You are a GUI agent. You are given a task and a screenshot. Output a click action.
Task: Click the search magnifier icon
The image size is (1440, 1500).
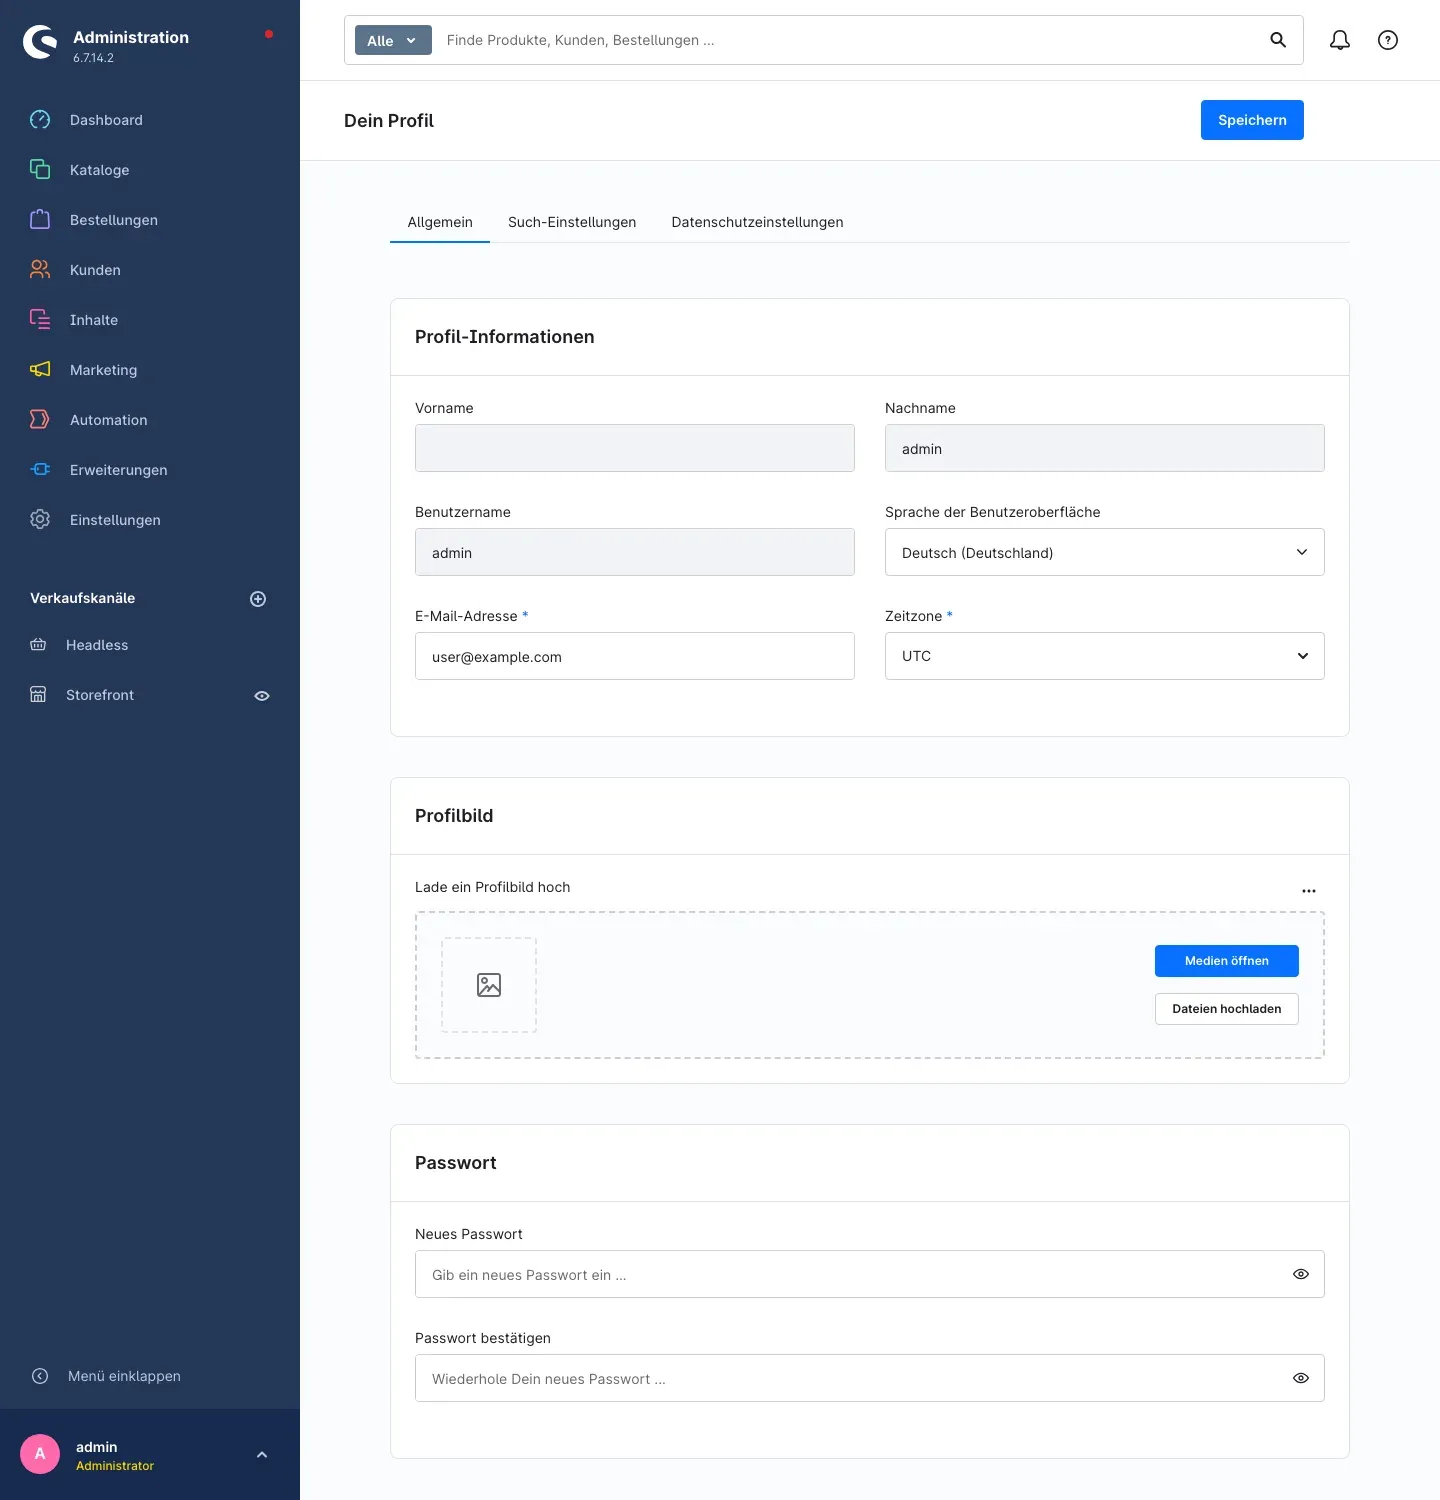click(x=1278, y=40)
